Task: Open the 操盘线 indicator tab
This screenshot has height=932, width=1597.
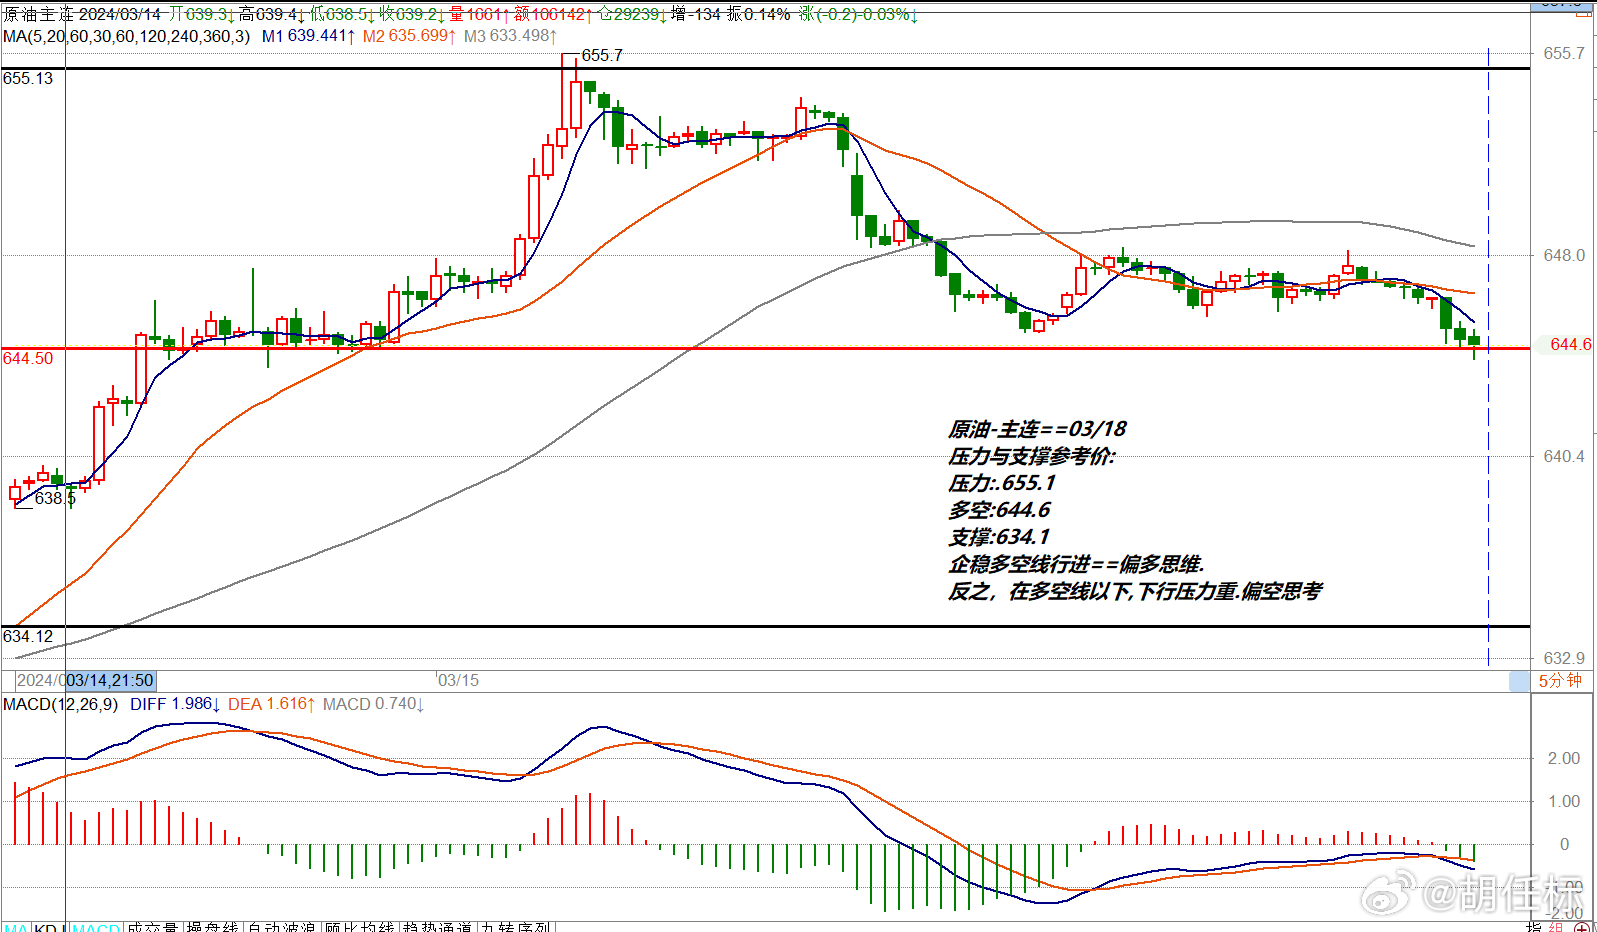Action: point(212,927)
